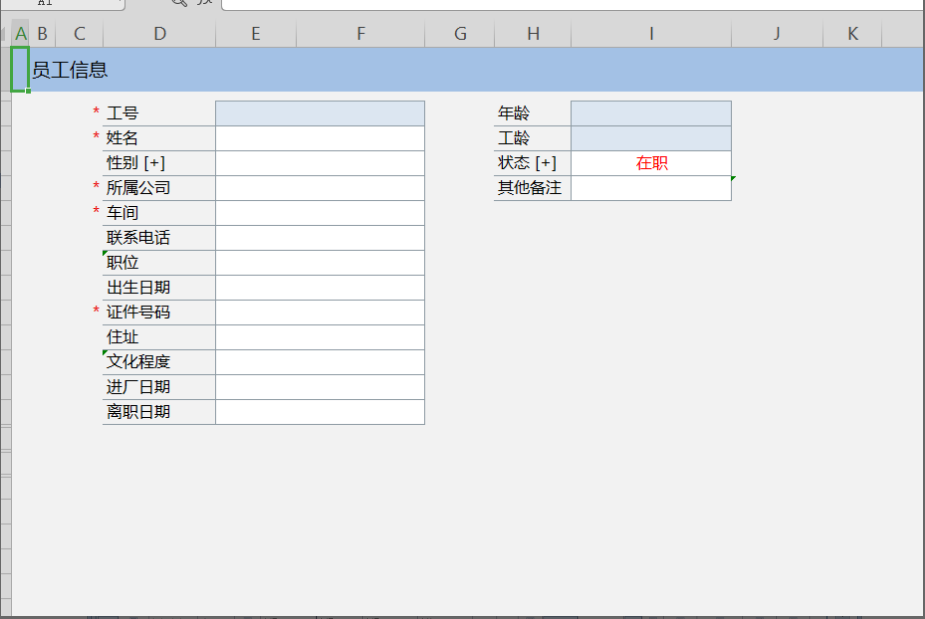Click into the formula bar input
925x619 pixels.
570,4
